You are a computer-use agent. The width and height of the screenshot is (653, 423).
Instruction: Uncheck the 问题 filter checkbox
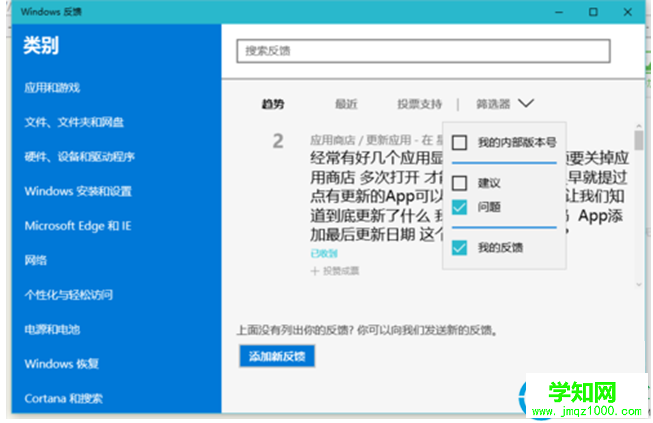pyautogui.click(x=459, y=207)
